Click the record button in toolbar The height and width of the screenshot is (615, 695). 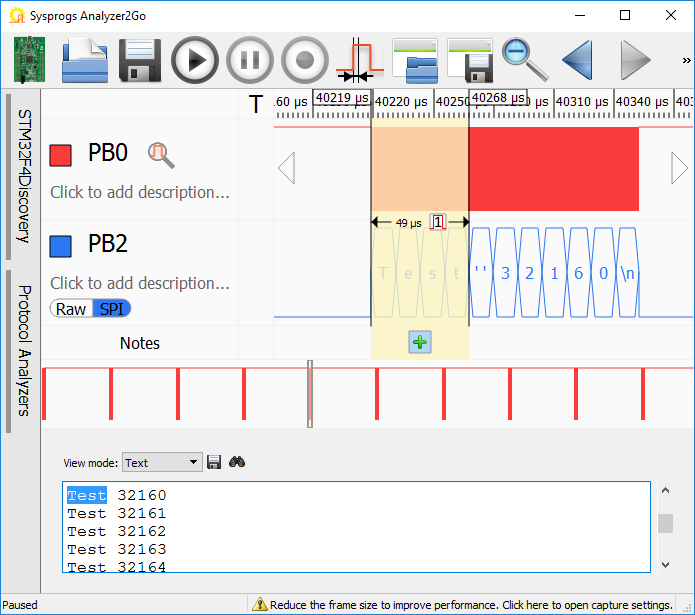pos(305,60)
